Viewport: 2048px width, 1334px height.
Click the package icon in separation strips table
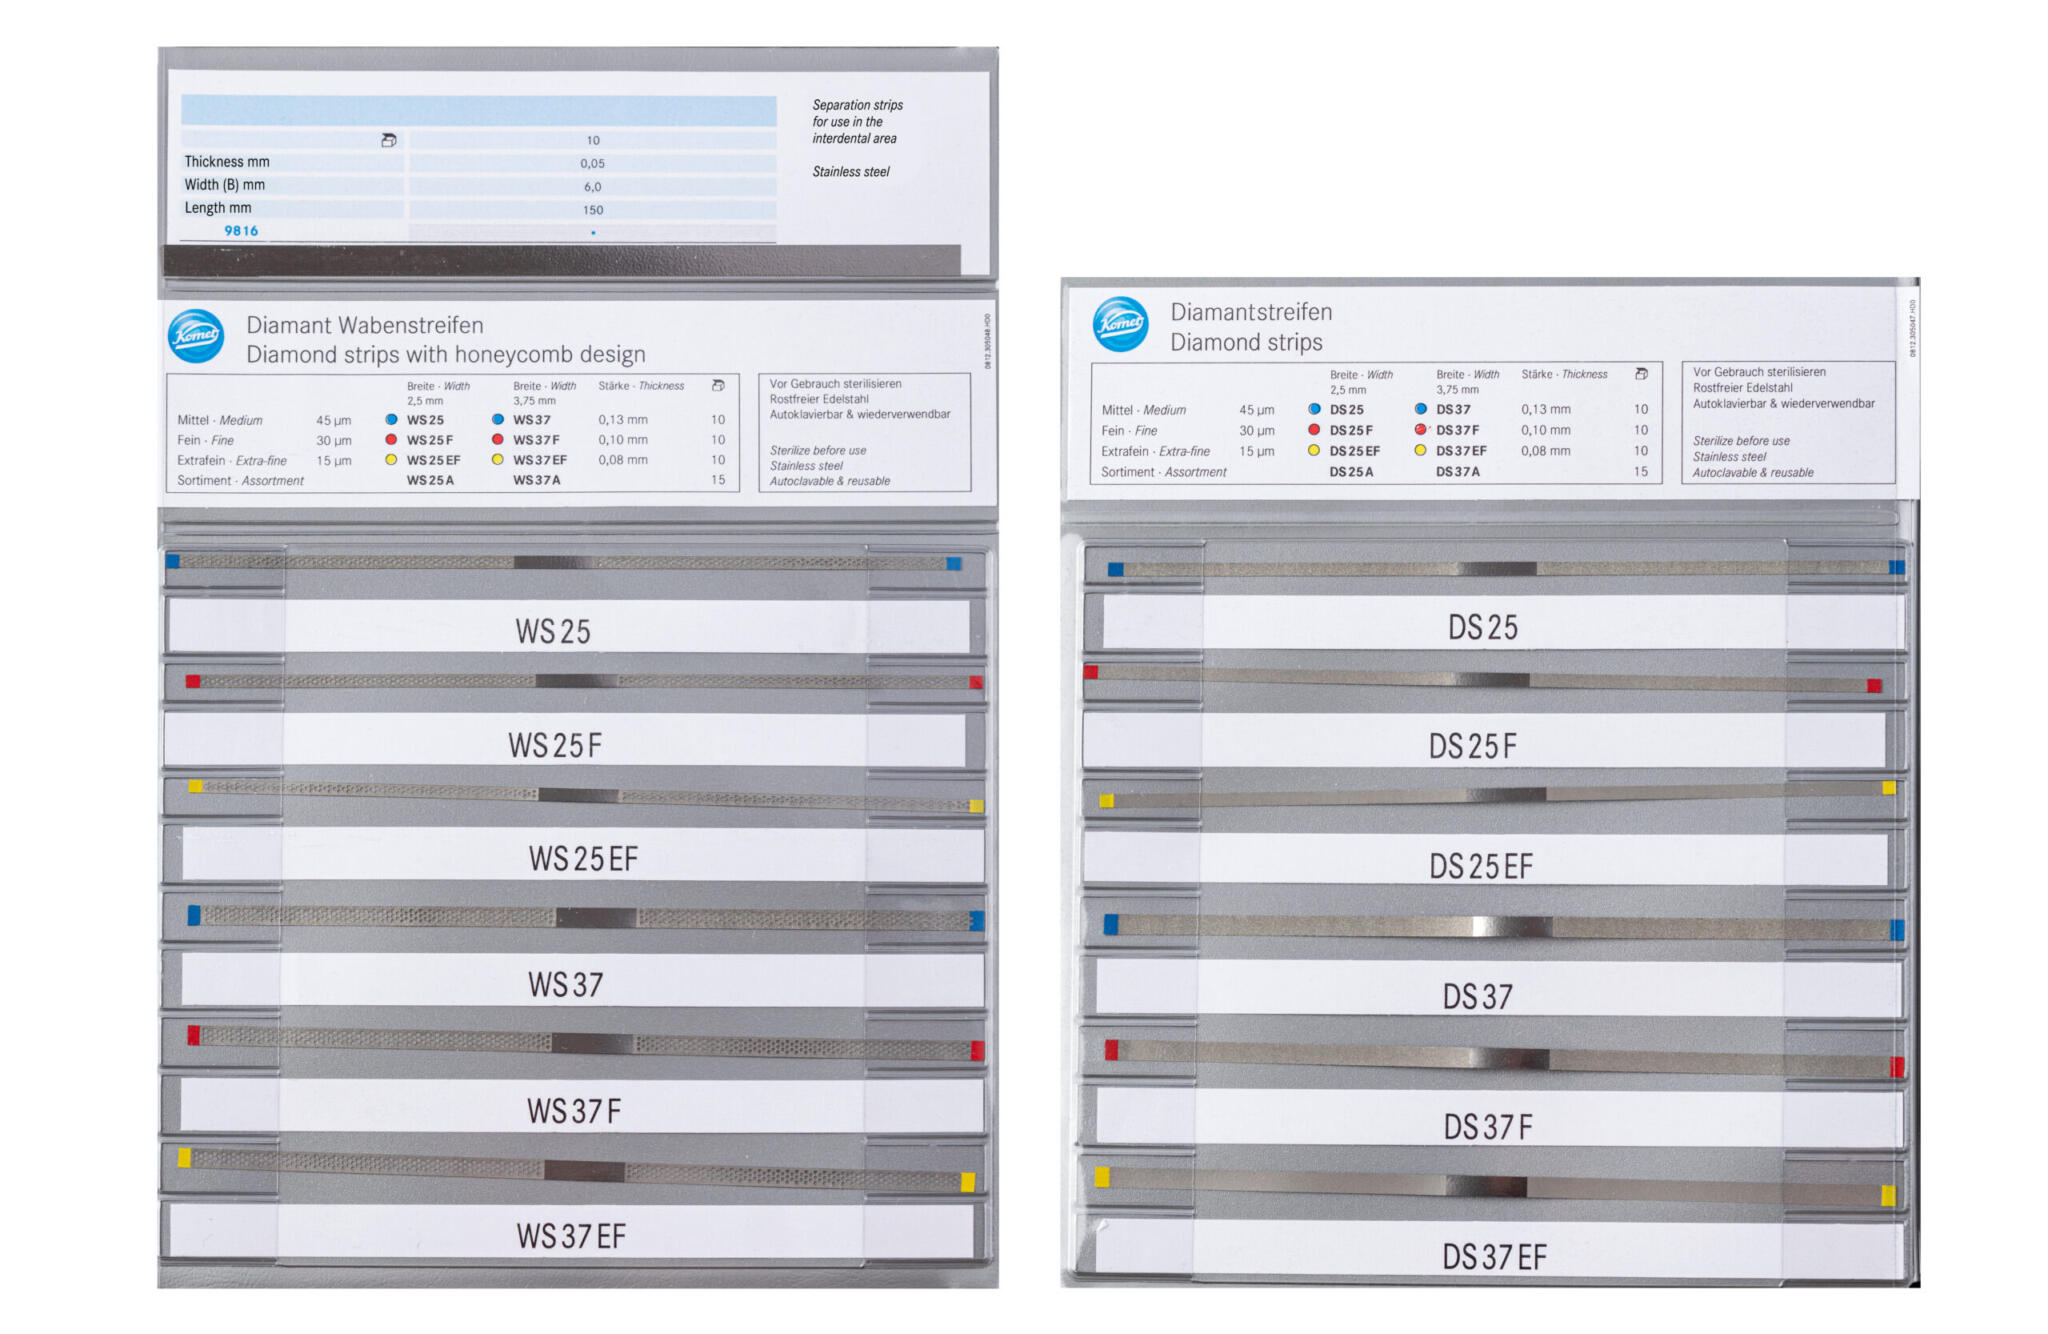pyautogui.click(x=389, y=140)
